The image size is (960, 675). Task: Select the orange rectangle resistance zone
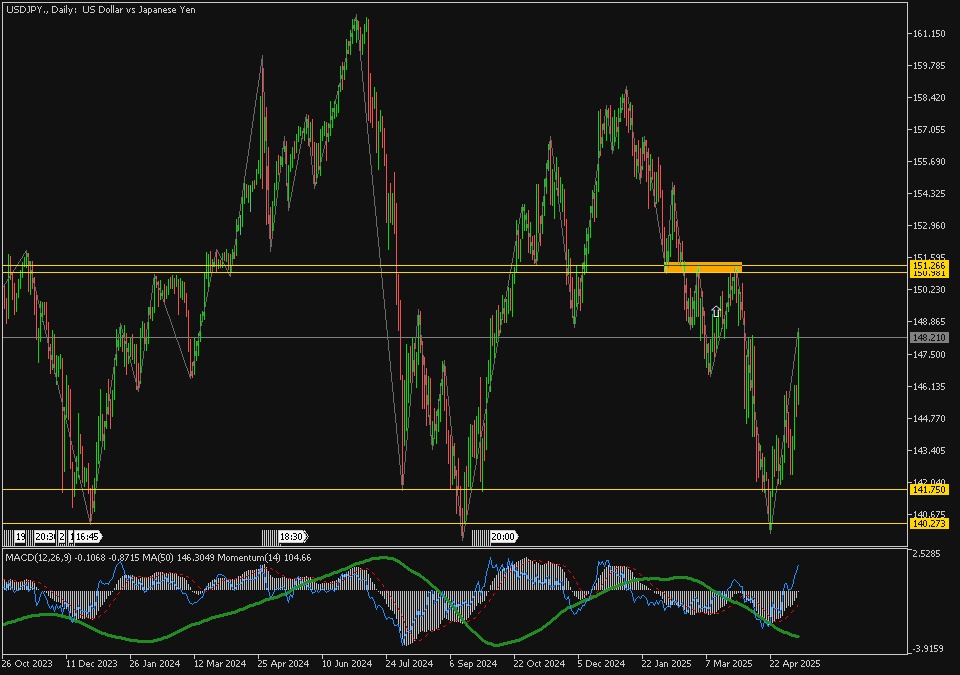point(703,267)
